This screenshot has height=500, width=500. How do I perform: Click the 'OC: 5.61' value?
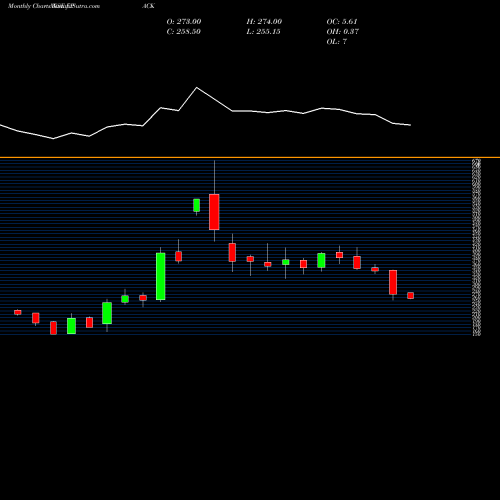(342, 22)
